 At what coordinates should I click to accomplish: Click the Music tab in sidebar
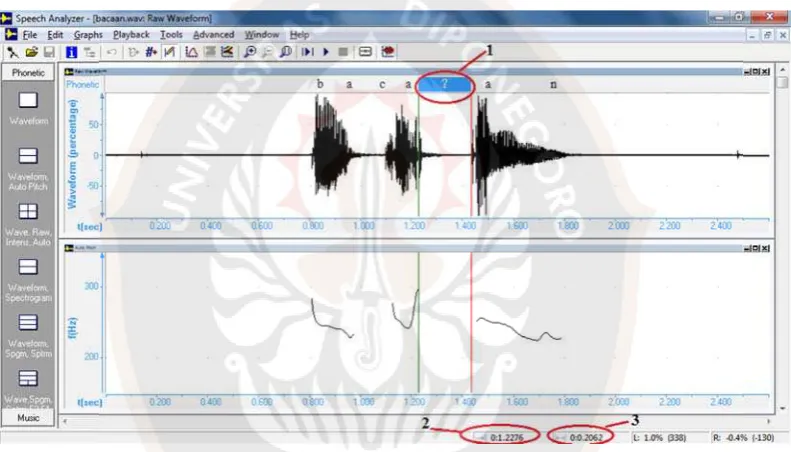28,418
